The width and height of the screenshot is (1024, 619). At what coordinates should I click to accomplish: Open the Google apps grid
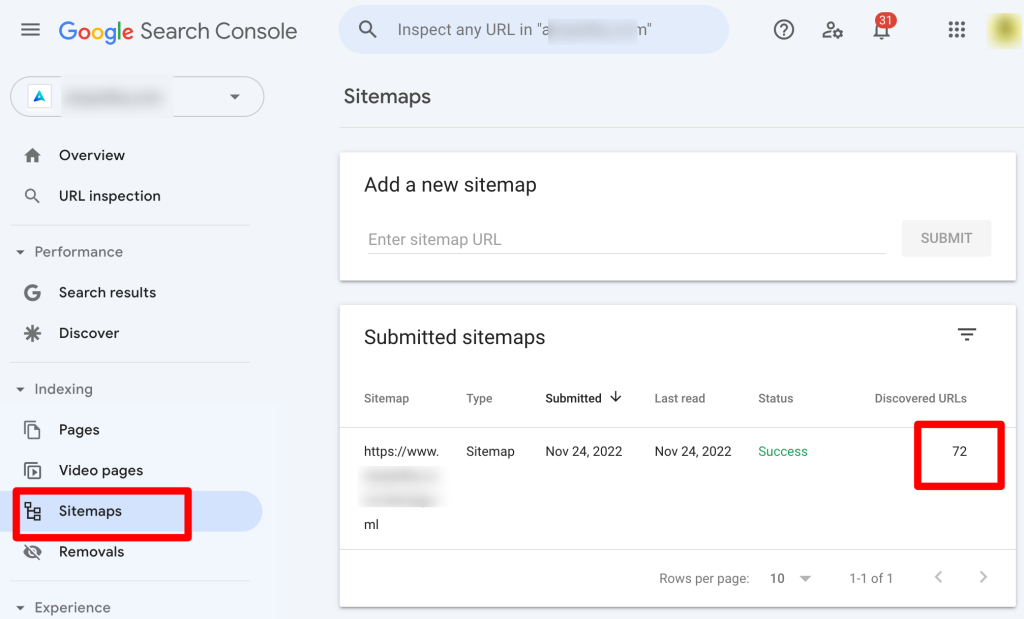pos(957,29)
